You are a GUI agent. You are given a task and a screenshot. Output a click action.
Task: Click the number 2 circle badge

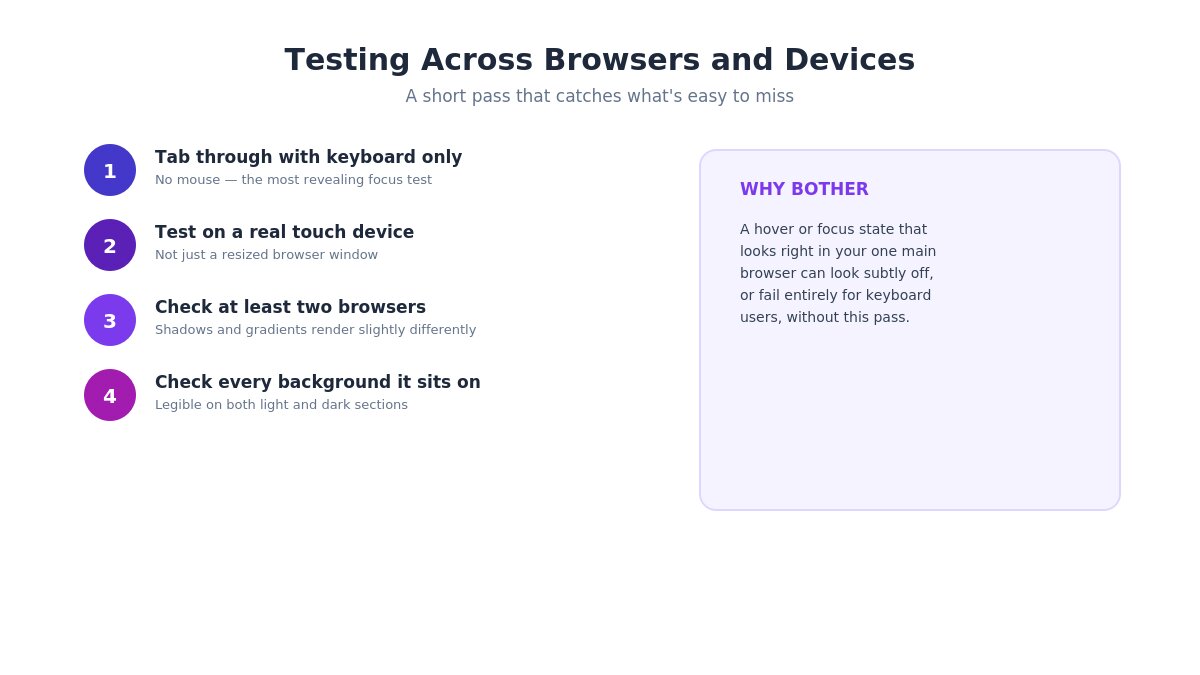pyautogui.click(x=110, y=245)
